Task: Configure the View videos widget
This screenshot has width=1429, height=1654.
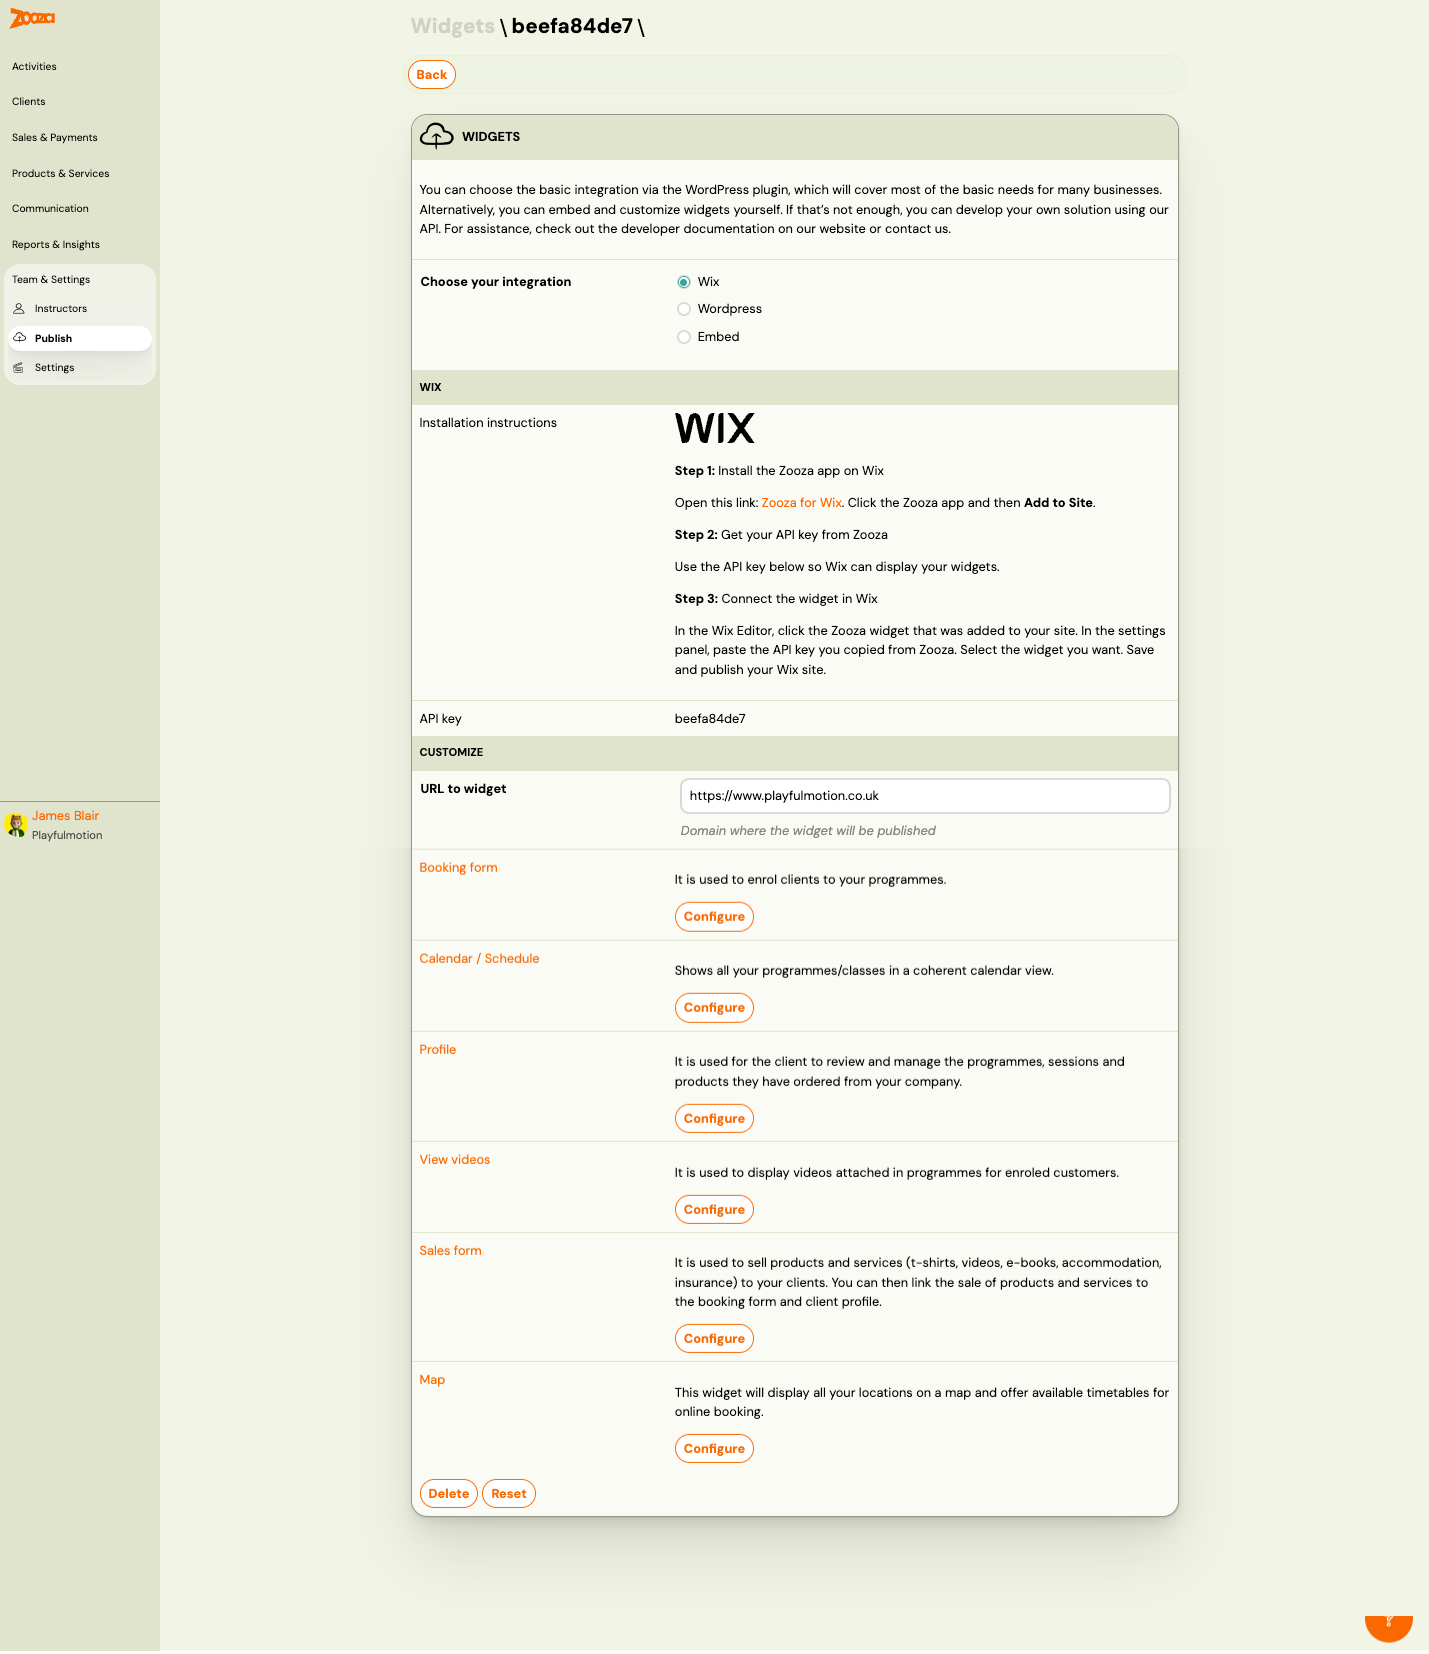Action: point(714,1210)
